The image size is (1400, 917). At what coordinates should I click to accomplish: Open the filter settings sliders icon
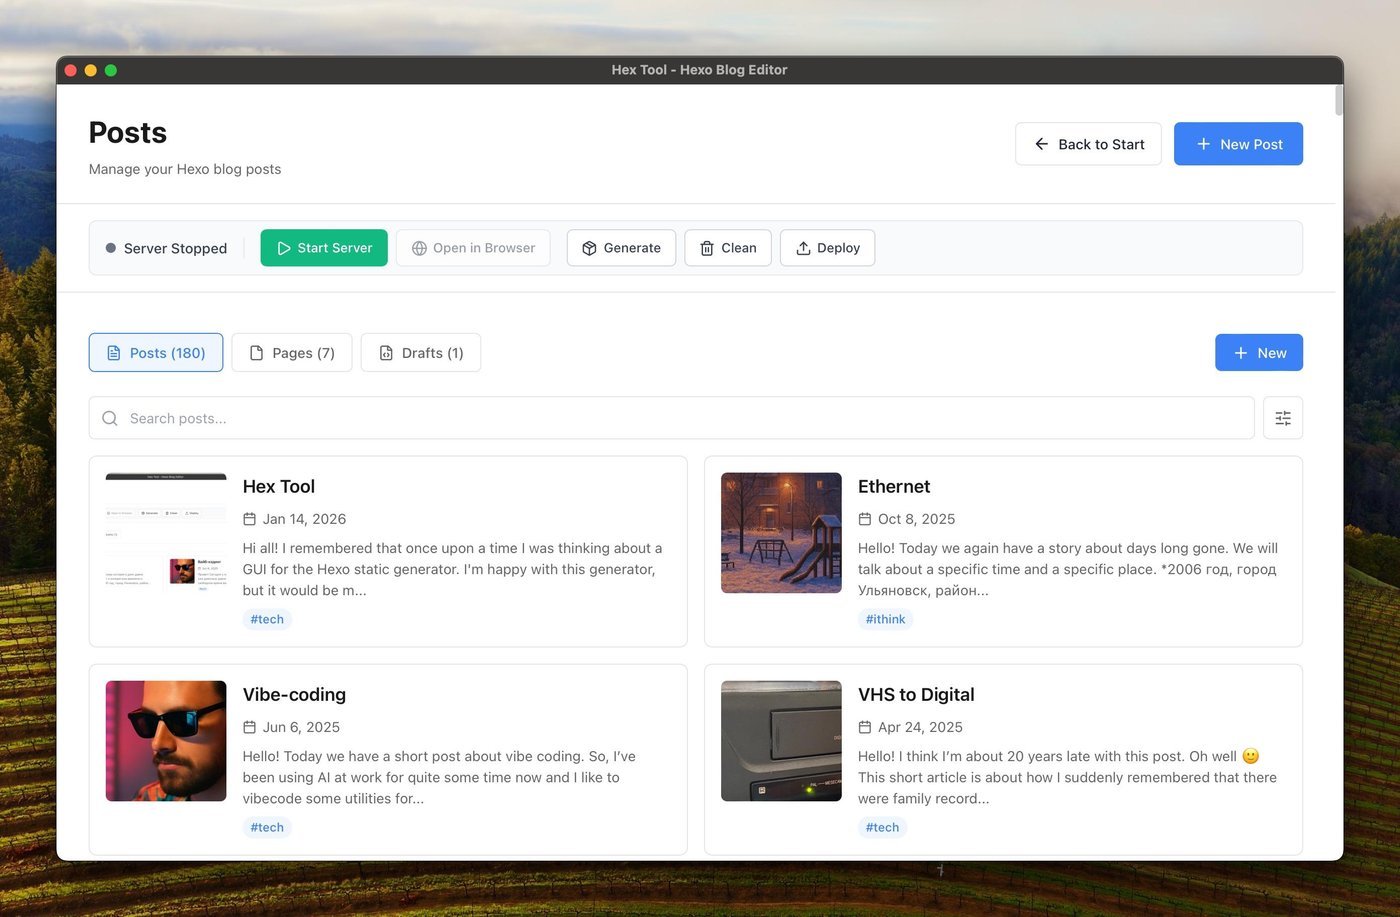(1282, 418)
